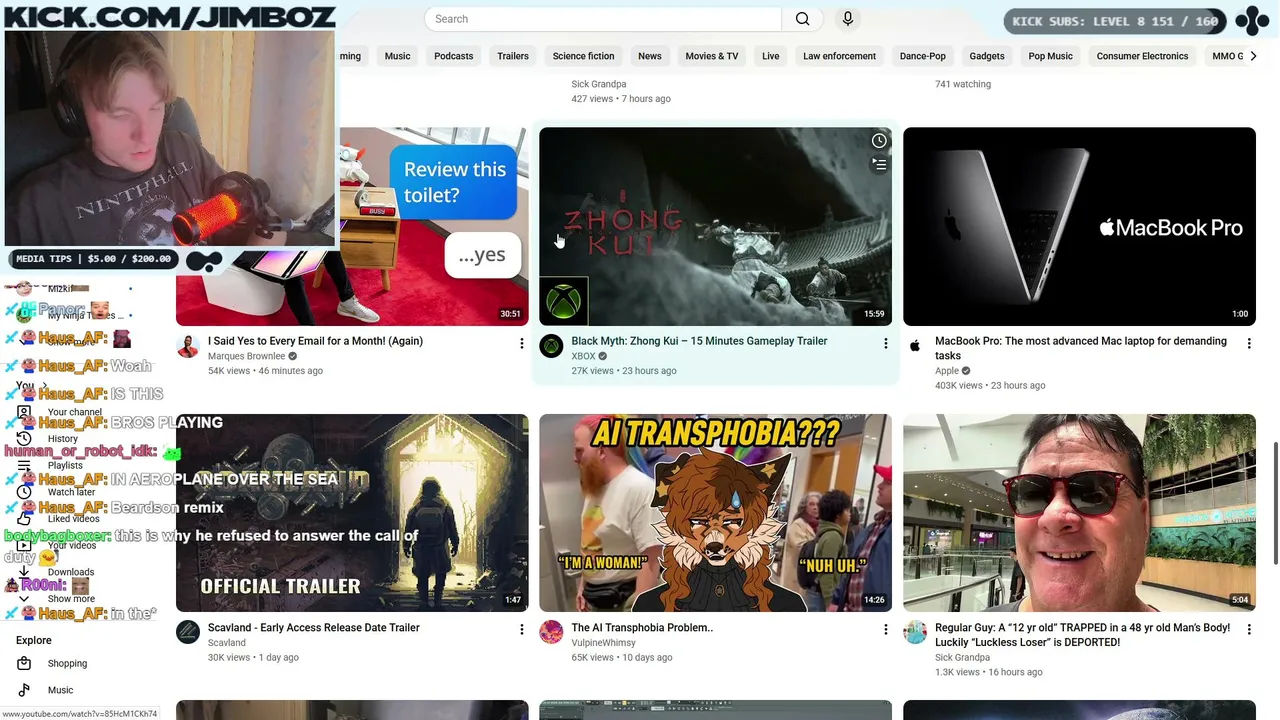This screenshot has height=720, width=1280.
Task: Visit Marques Brownlee channel name link
Action: point(246,356)
